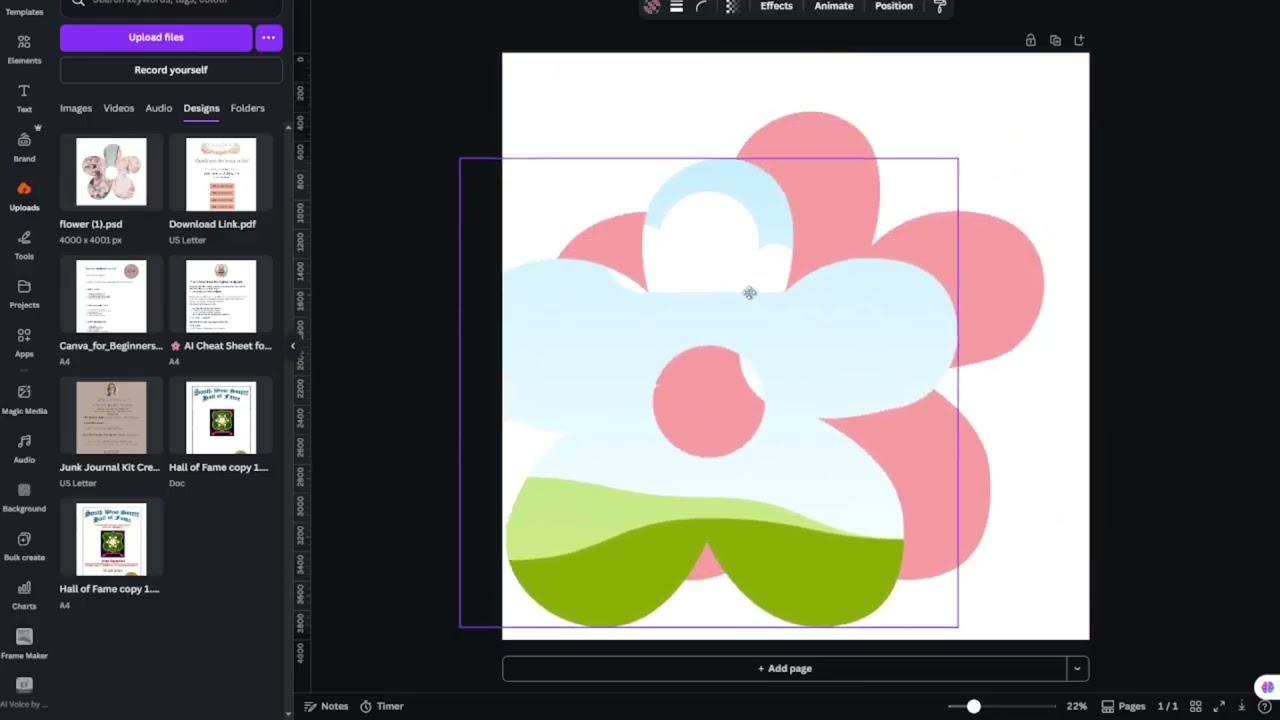Click the 22% zoom level value
Image resolution: width=1280 pixels, height=720 pixels.
tap(1076, 706)
